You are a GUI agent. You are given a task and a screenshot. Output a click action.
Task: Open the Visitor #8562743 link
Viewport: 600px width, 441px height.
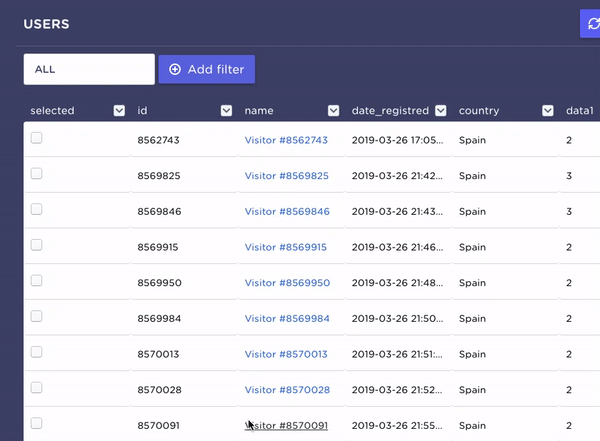[x=286, y=140]
